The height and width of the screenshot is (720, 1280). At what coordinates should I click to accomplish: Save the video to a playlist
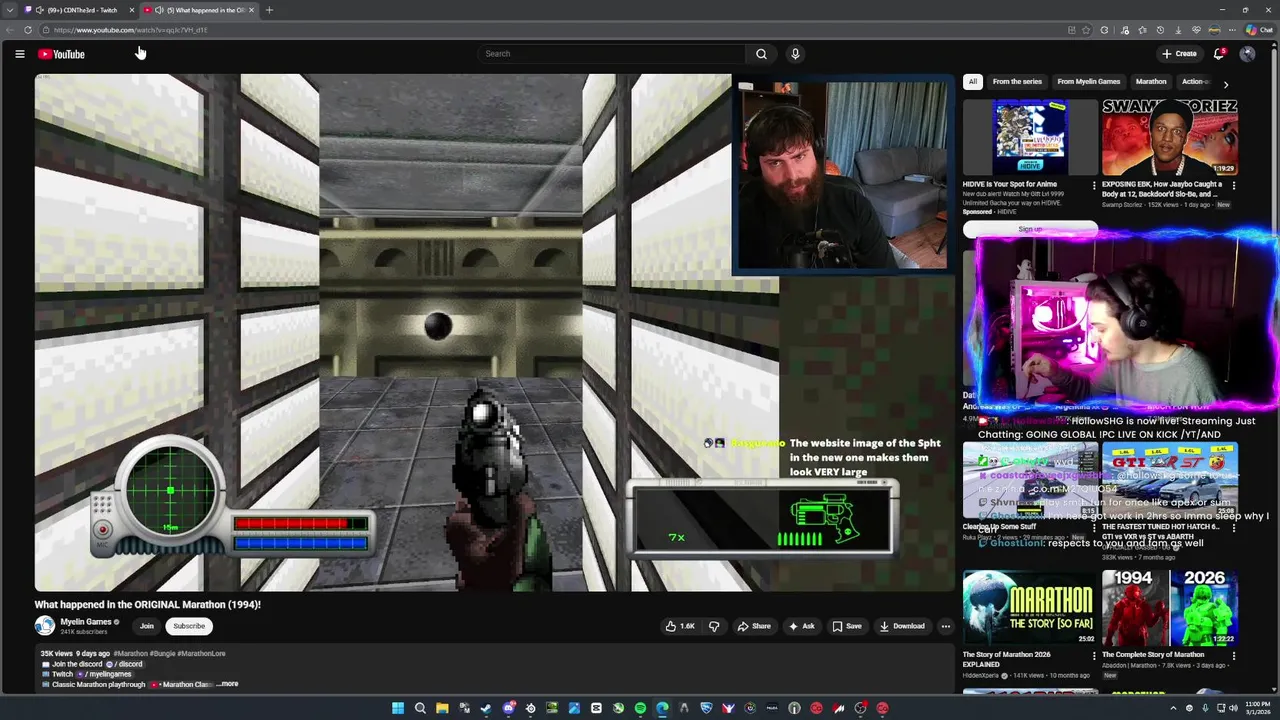point(847,626)
